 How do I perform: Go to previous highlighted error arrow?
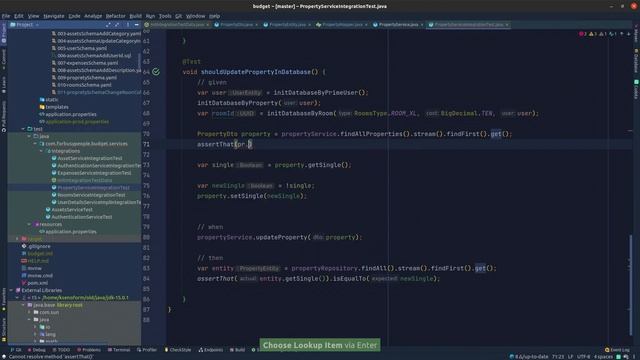click(x=622, y=34)
